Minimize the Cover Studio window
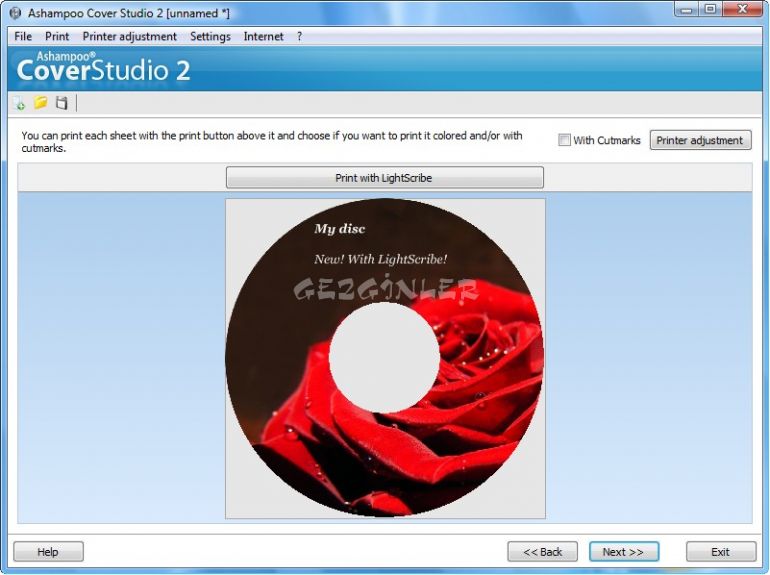Screen dimensions: 770x575 coord(687,9)
